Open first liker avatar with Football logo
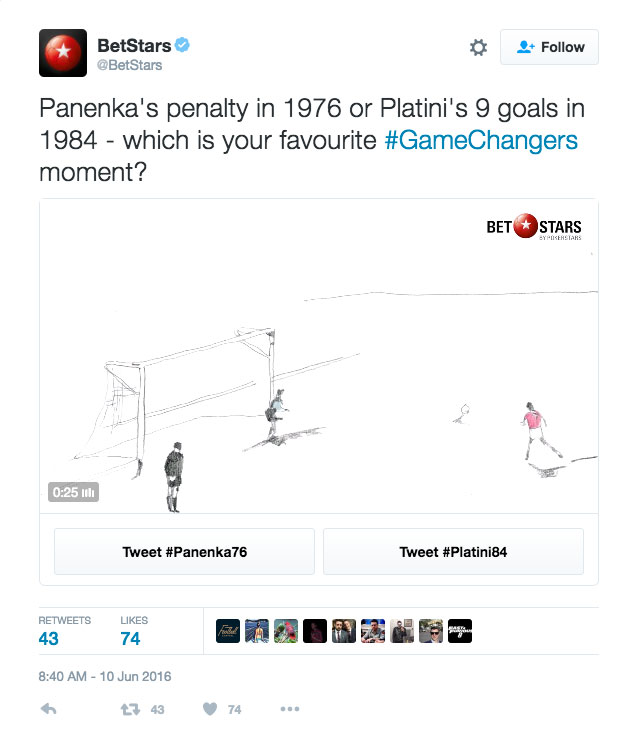The image size is (637, 748). point(228,631)
